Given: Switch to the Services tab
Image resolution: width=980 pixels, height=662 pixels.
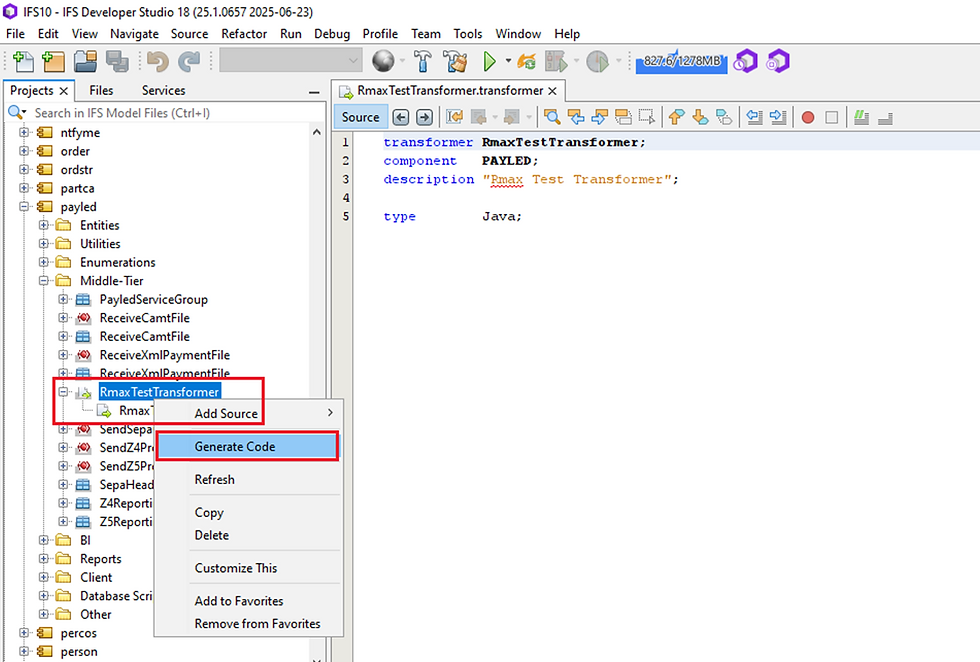Looking at the screenshot, I should click(x=163, y=91).
